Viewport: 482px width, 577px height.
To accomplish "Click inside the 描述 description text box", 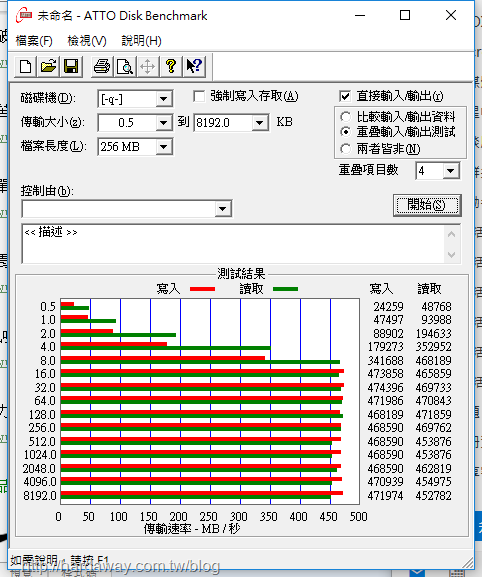I will [x=233, y=244].
